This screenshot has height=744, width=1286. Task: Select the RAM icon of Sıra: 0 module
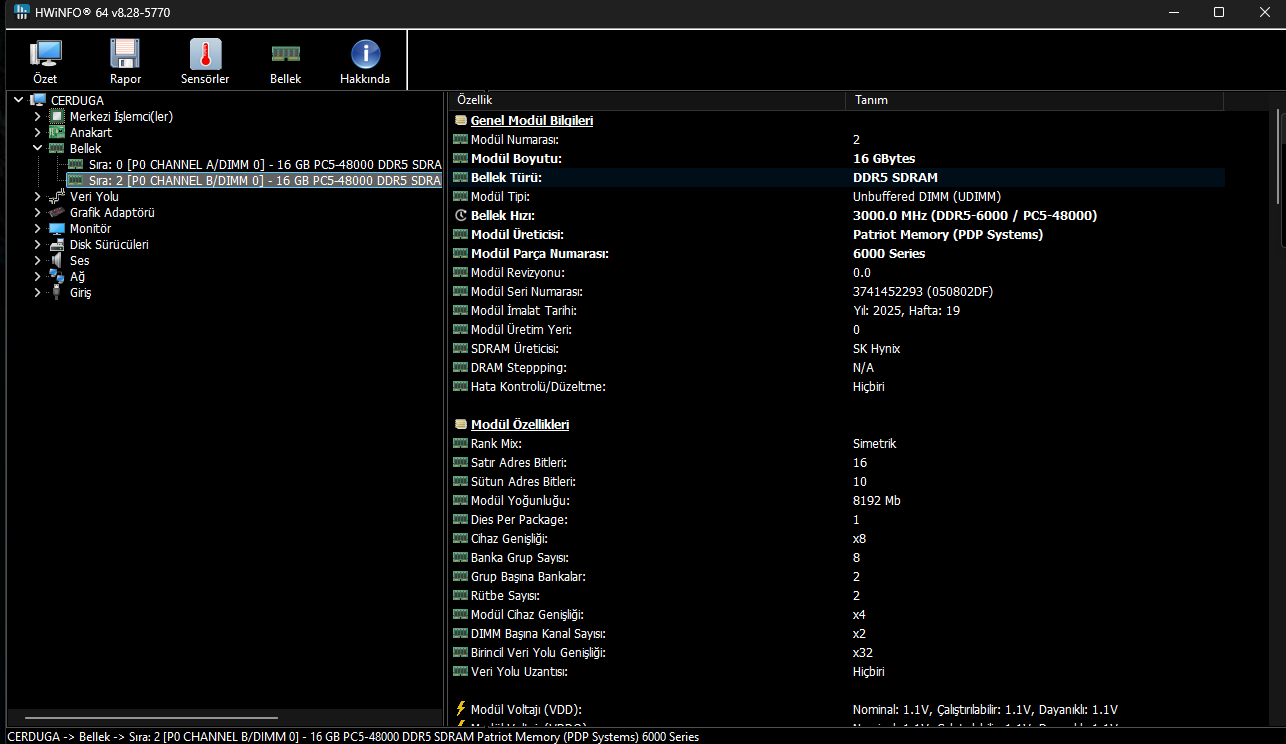pyautogui.click(x=76, y=164)
